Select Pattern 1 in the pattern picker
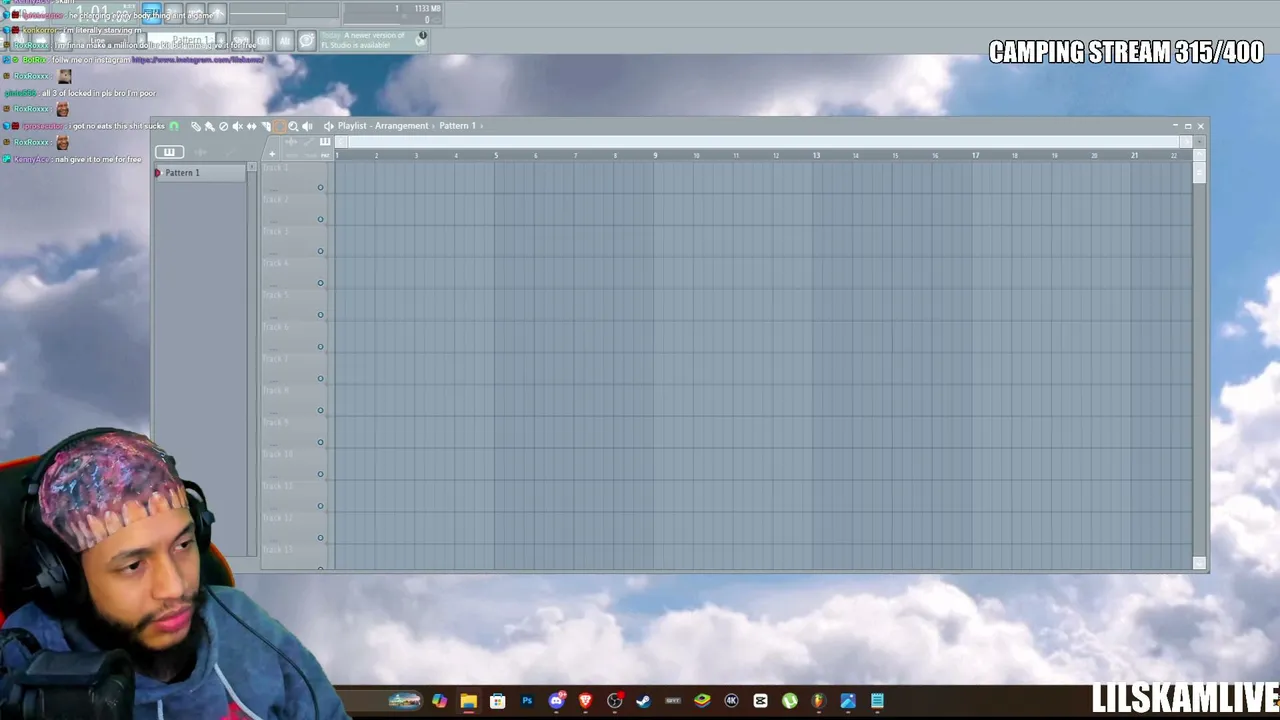The width and height of the screenshot is (1280, 720). click(200, 173)
